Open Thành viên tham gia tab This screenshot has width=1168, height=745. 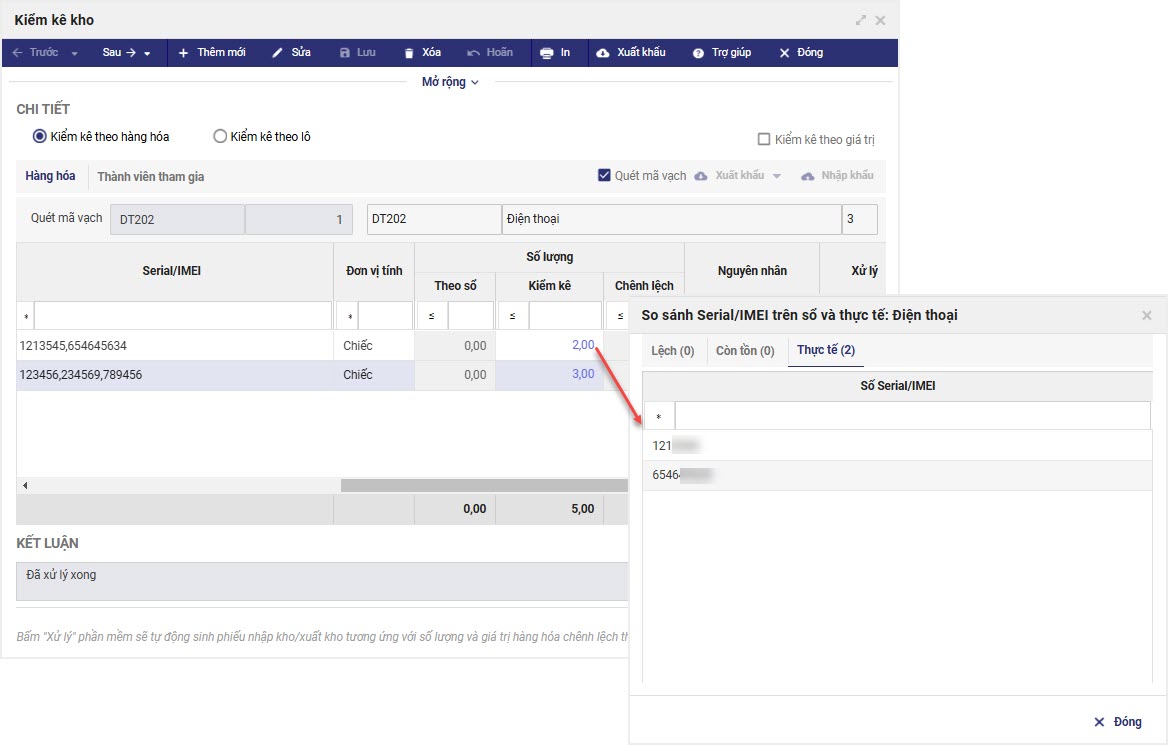click(x=150, y=177)
